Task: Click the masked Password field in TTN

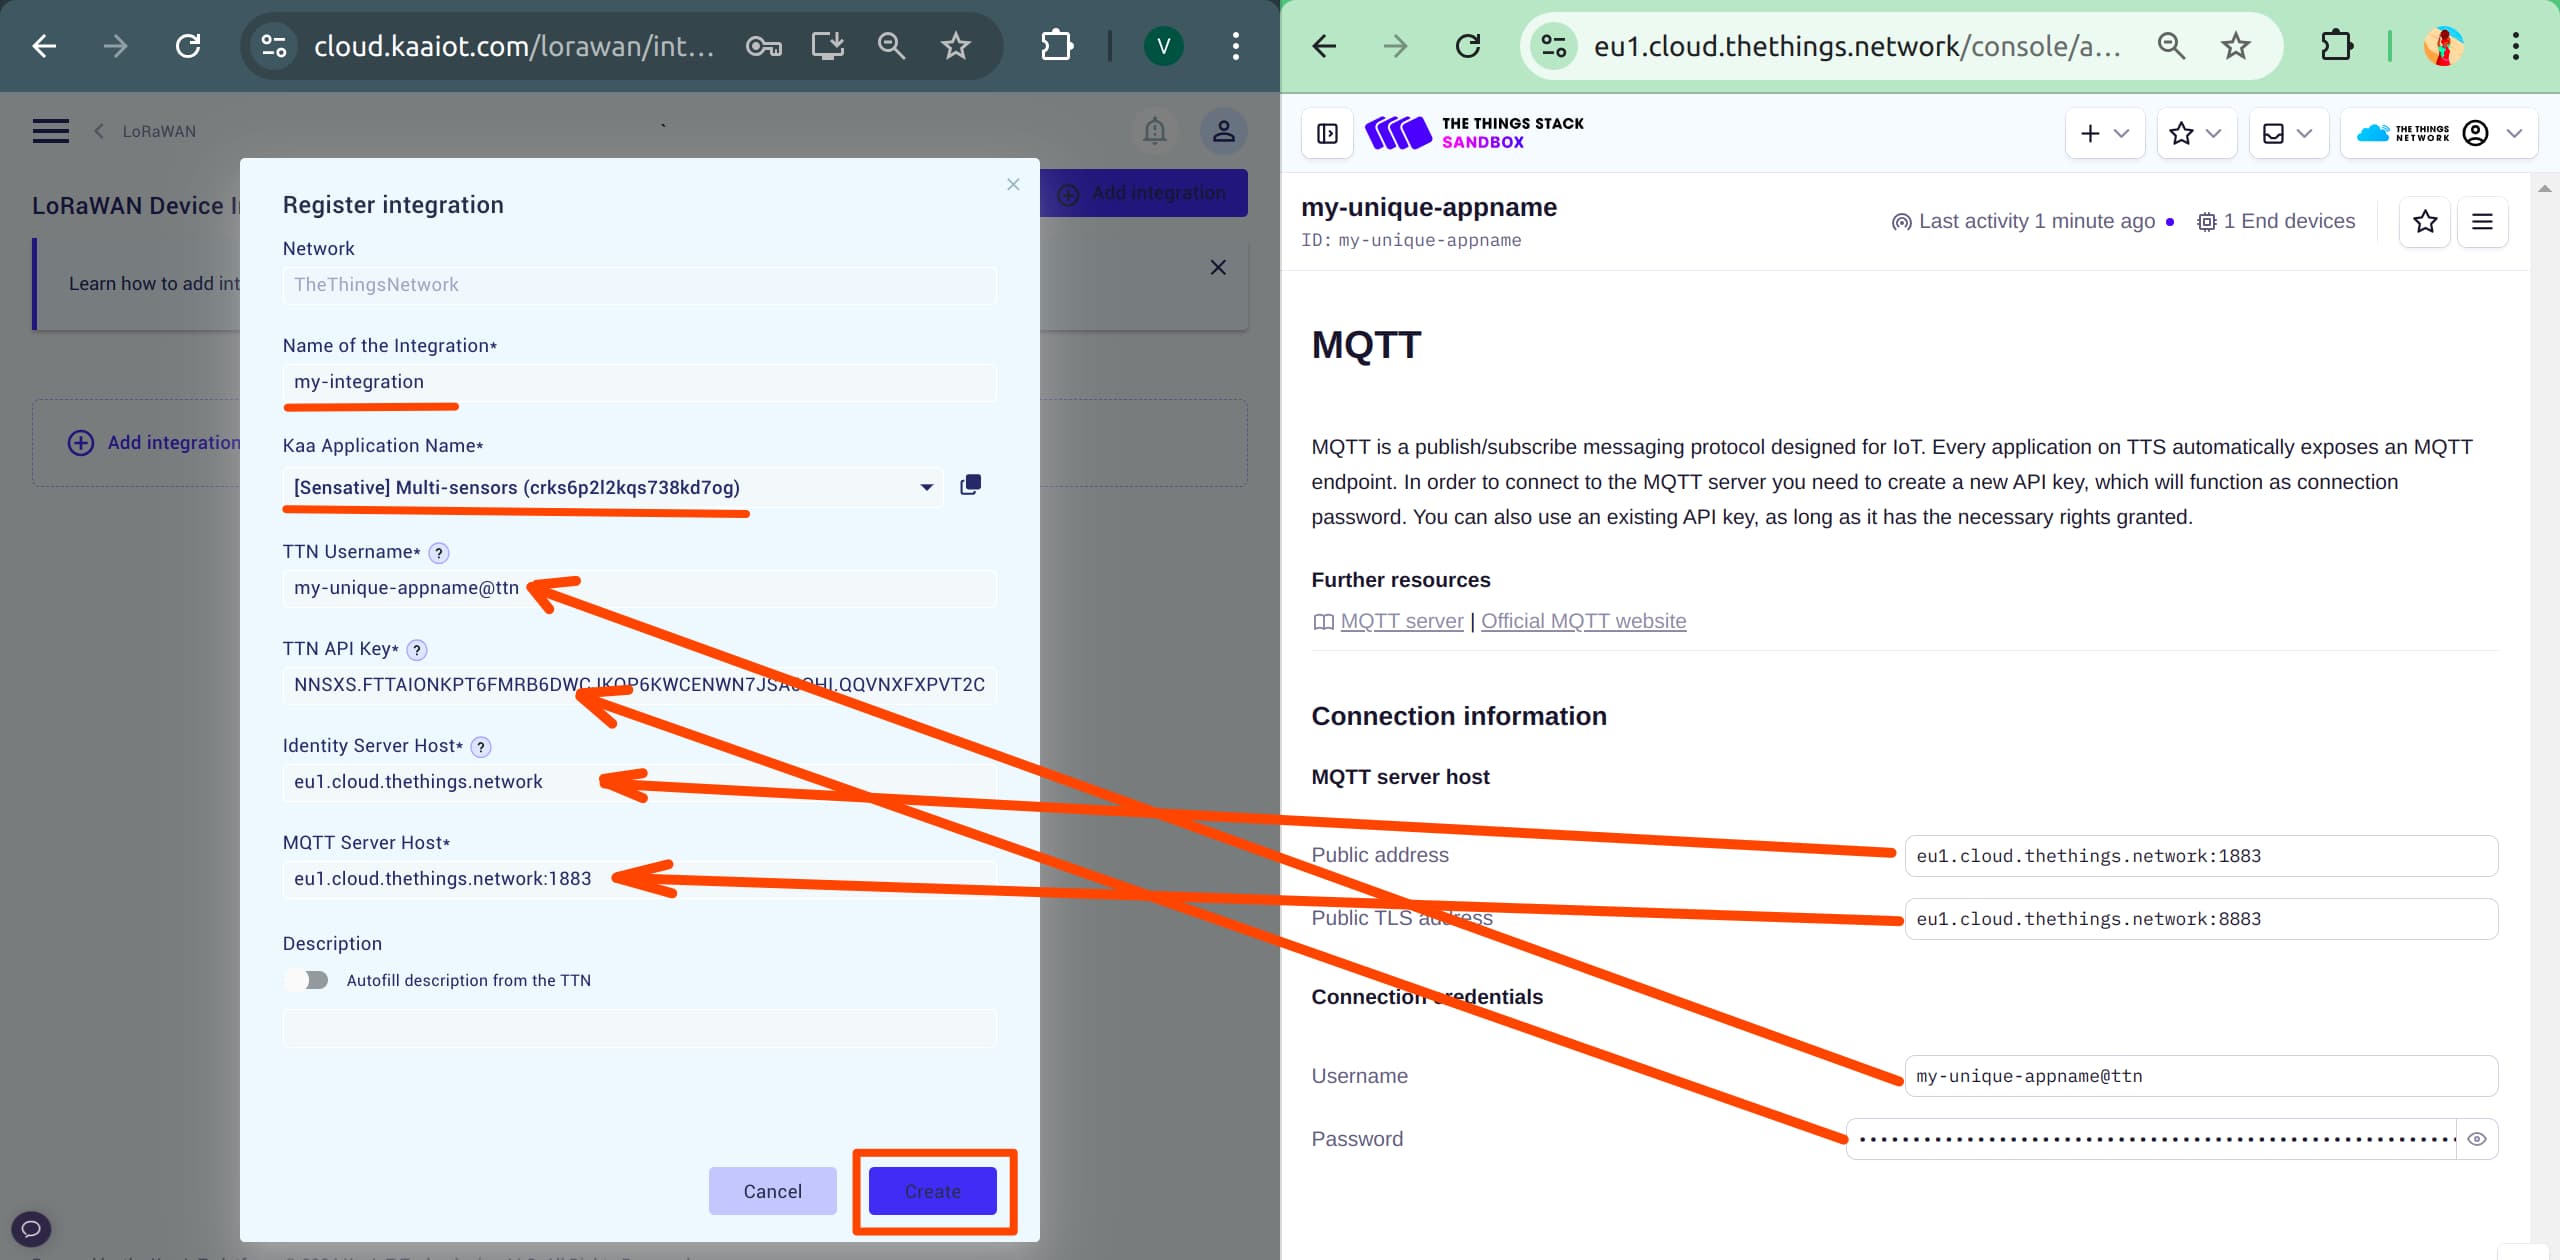Action: [2151, 1139]
